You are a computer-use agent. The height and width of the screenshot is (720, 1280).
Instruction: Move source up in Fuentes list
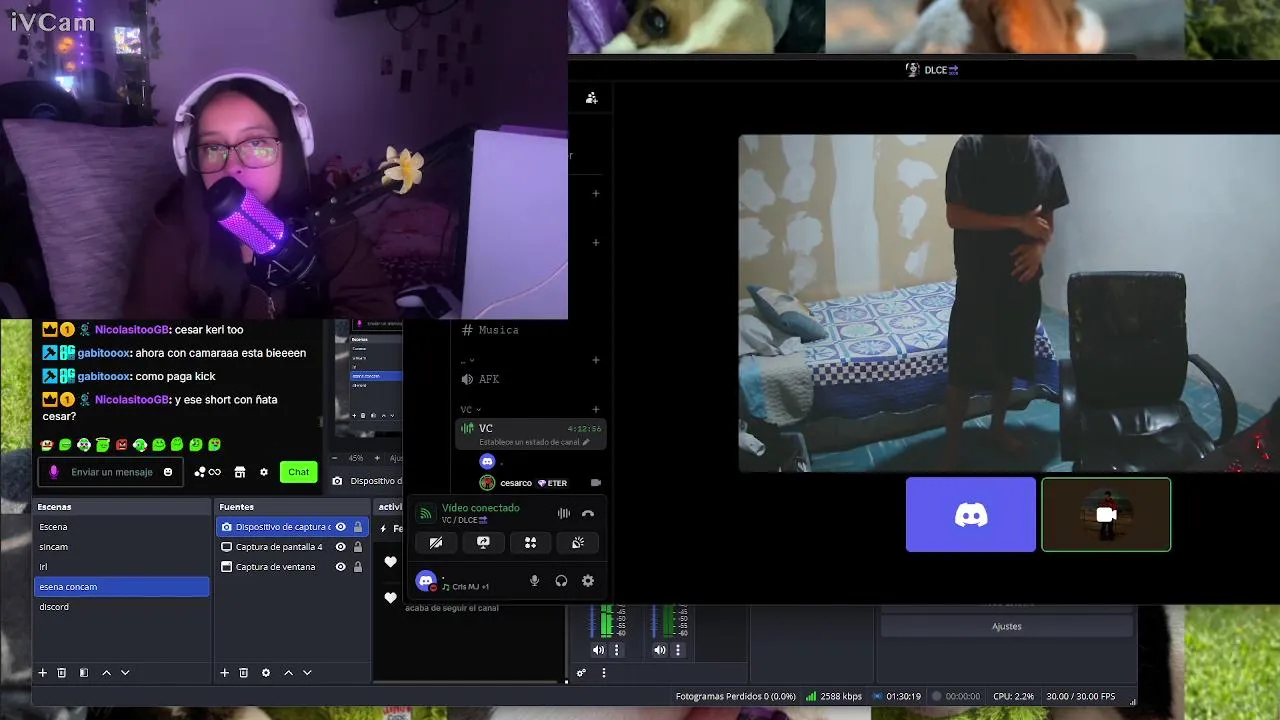click(x=288, y=673)
